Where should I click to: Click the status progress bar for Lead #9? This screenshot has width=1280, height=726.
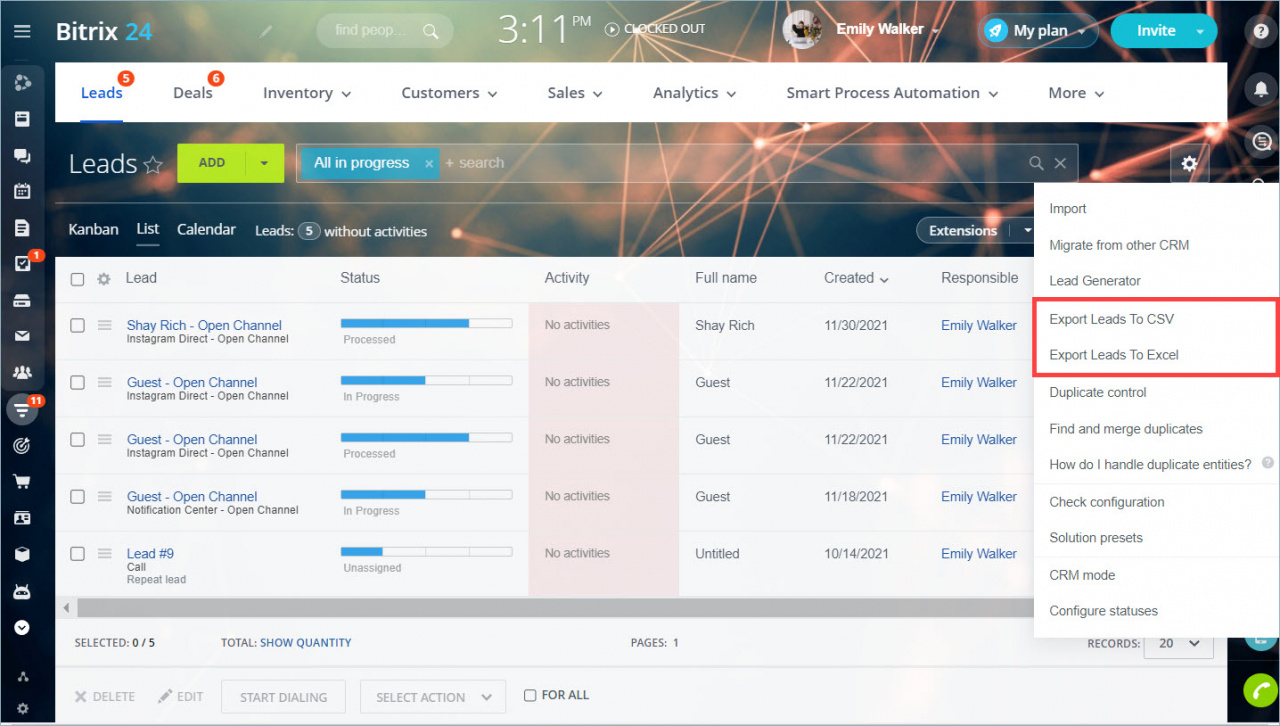[426, 551]
